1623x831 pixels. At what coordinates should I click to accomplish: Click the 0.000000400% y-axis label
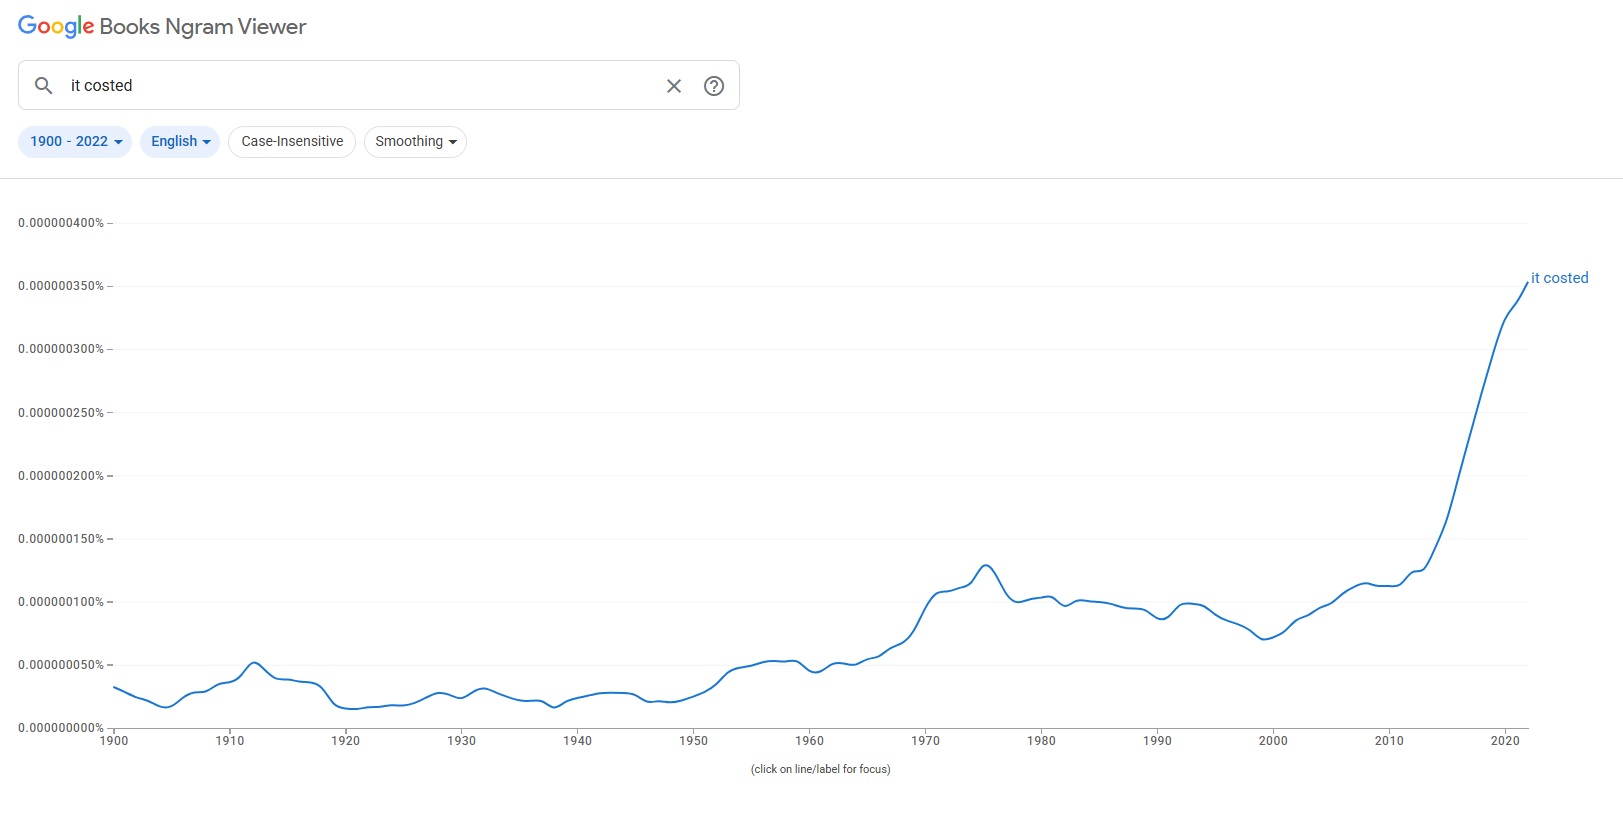61,223
